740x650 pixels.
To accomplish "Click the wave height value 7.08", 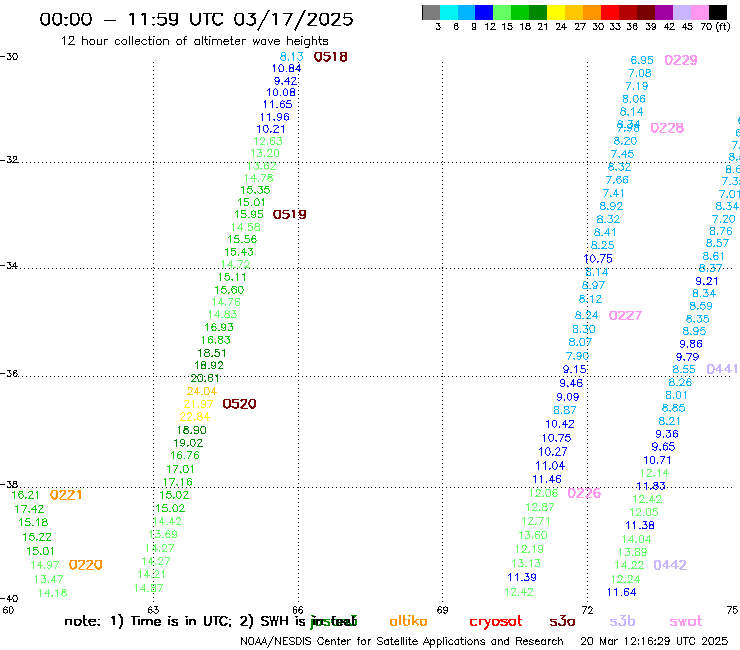I will (x=640, y=73).
